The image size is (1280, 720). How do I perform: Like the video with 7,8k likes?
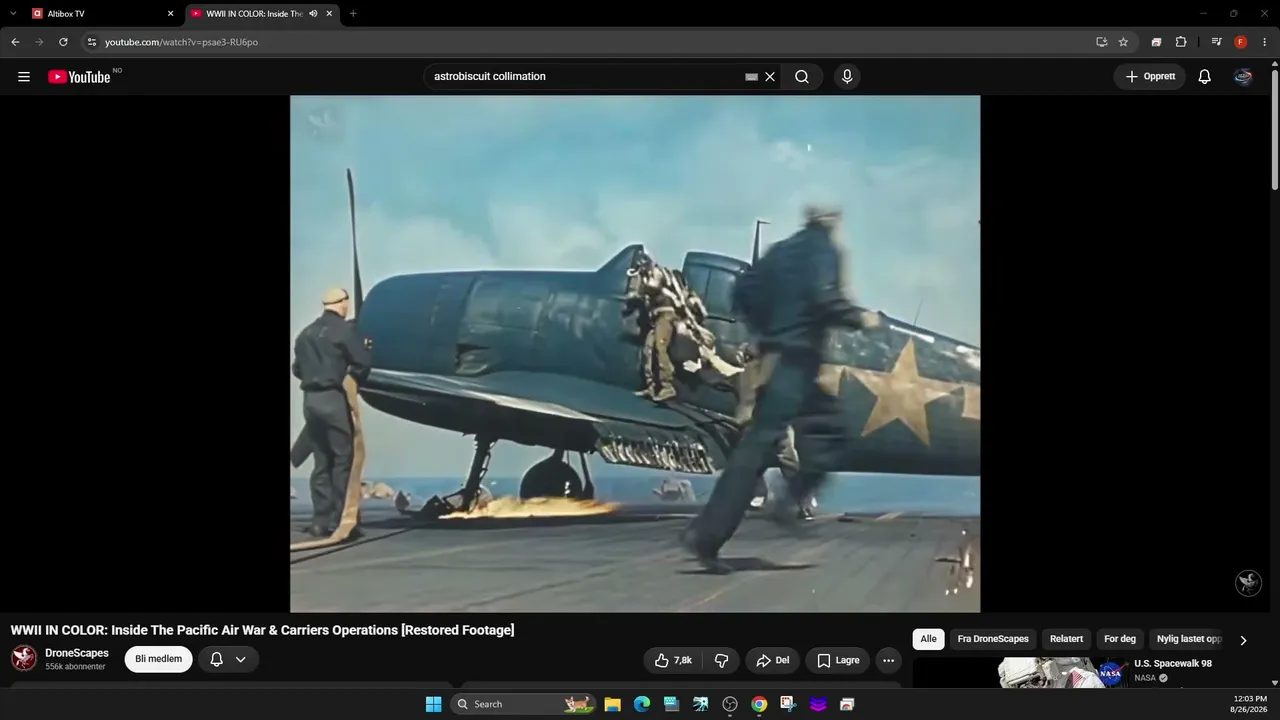[674, 661]
